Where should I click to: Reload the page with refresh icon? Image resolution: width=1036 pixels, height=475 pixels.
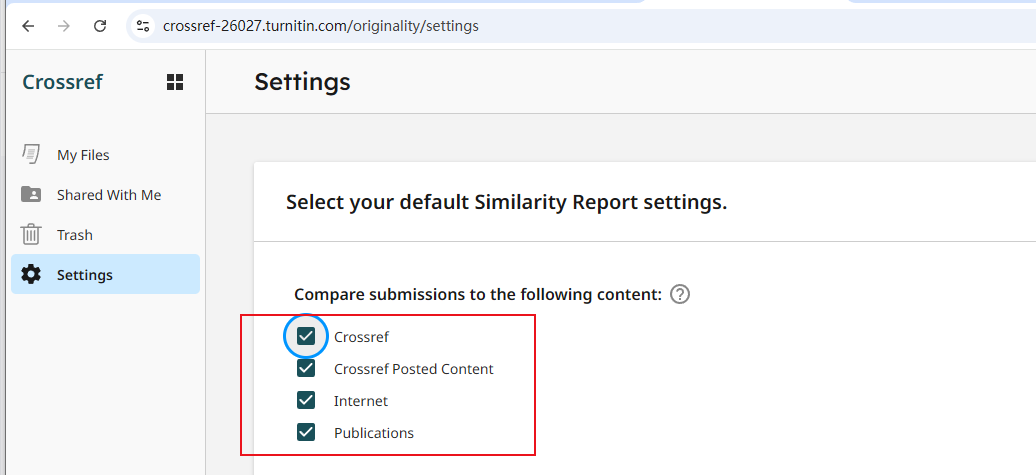[x=100, y=26]
